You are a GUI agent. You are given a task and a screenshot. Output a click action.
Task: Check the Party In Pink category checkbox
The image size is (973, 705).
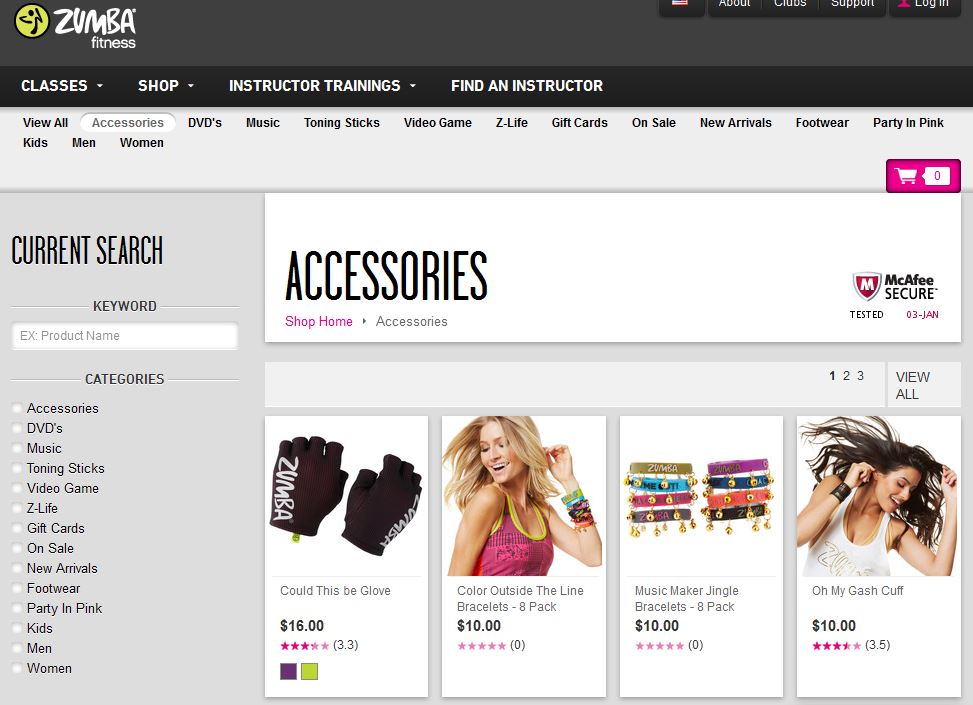[x=17, y=608]
